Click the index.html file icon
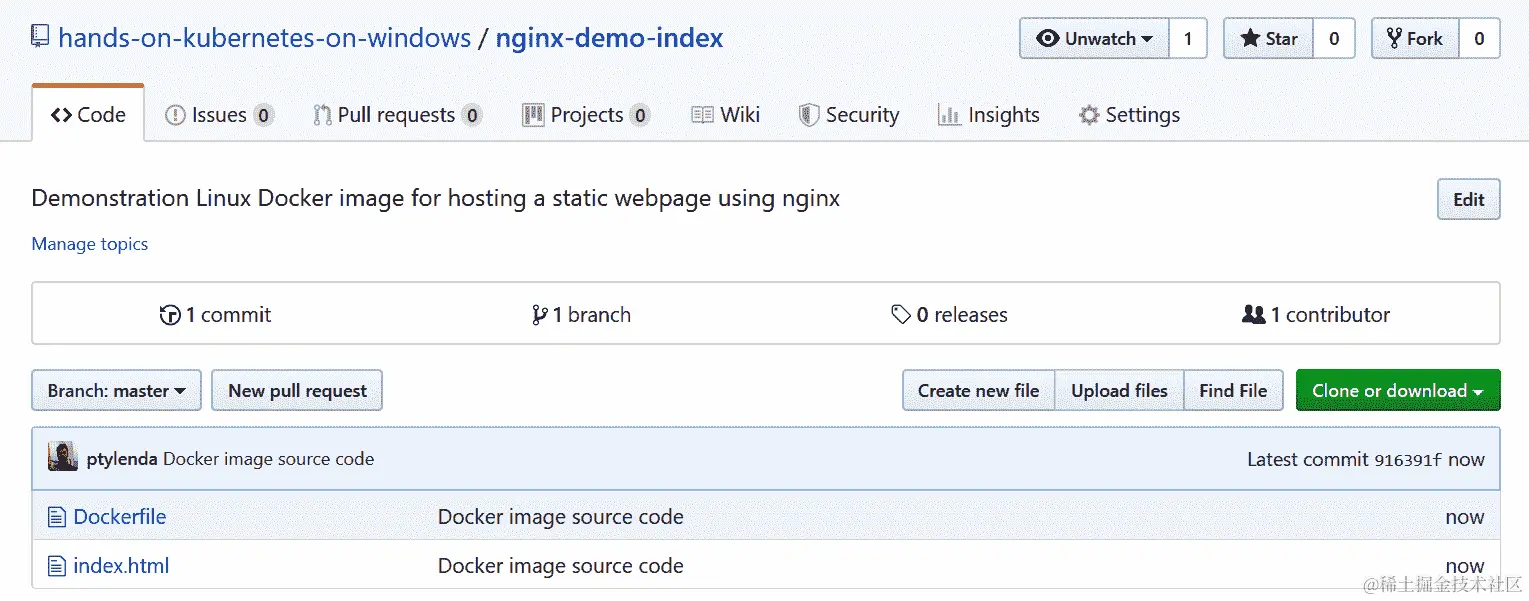Image resolution: width=1529 pixels, height=601 pixels. pos(57,566)
